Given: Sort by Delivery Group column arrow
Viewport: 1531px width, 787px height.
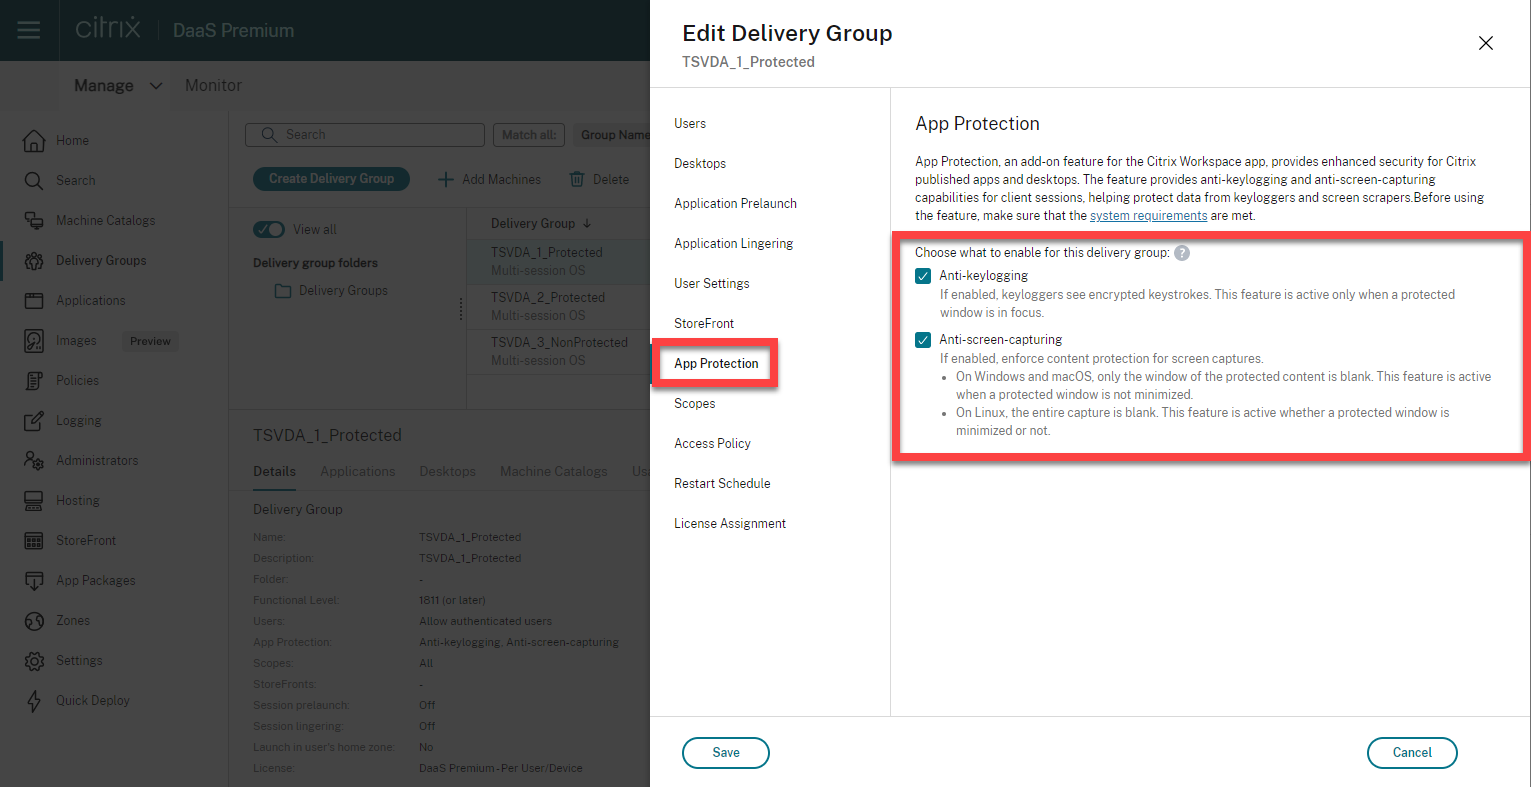Looking at the screenshot, I should 587,223.
